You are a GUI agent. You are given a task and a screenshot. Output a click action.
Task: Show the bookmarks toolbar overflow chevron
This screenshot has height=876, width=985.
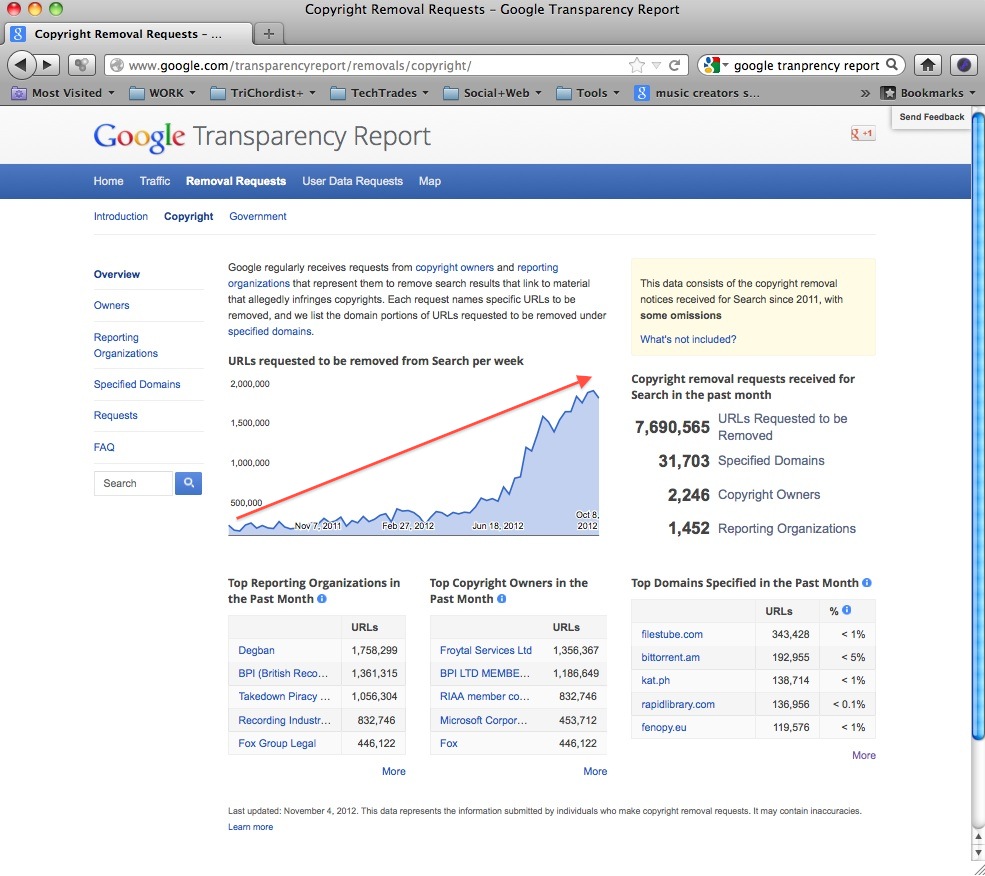pyautogui.click(x=864, y=93)
